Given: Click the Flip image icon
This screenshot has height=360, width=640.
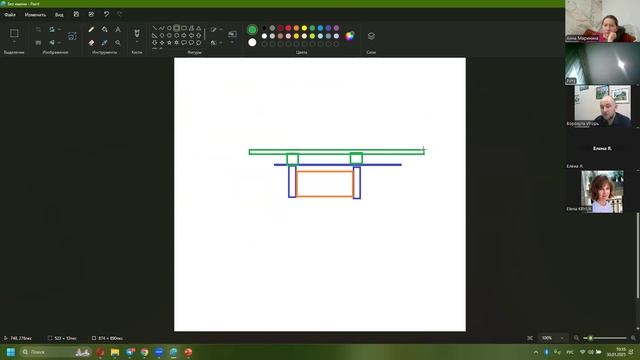Looking at the screenshot, I should 52,42.
